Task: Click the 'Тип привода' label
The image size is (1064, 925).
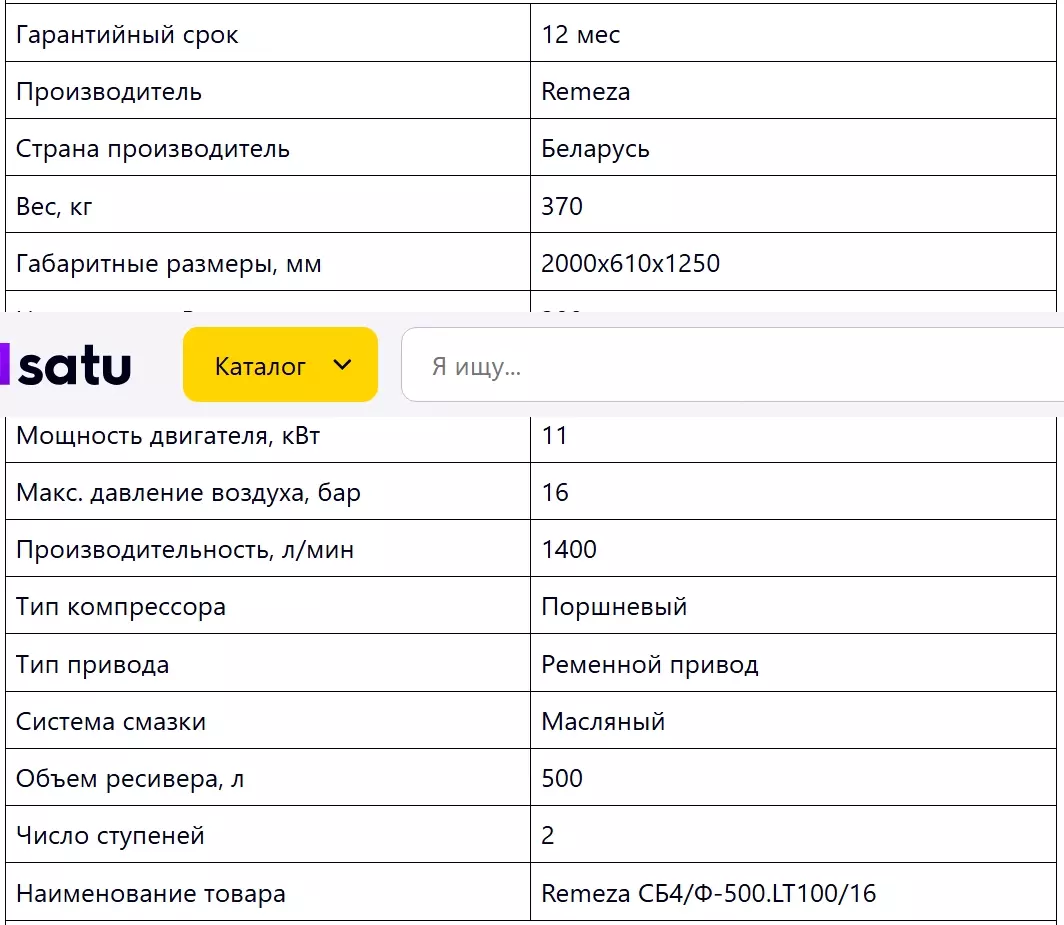Action: (x=92, y=664)
